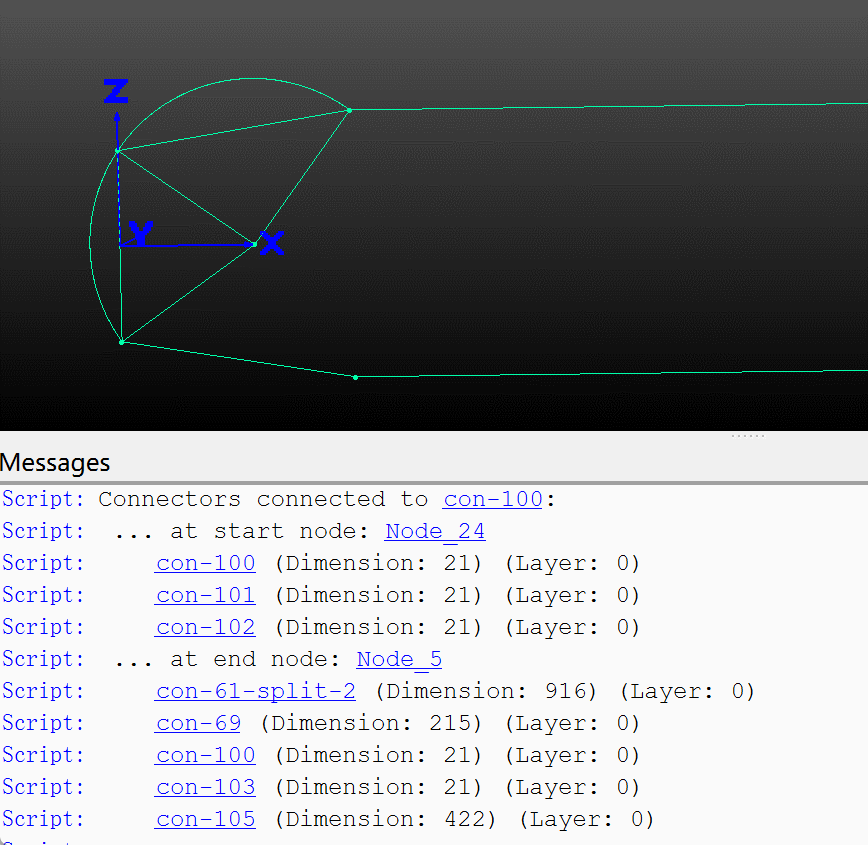Open the con-100 connector link
Screen dimensions: 868x845
coord(204,563)
